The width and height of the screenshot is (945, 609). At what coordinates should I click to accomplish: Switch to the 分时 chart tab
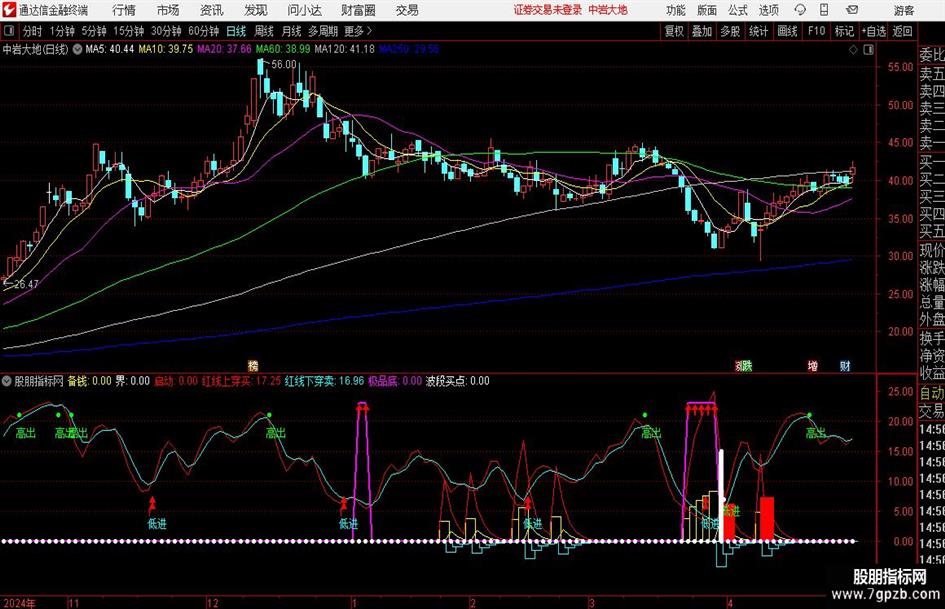32,31
